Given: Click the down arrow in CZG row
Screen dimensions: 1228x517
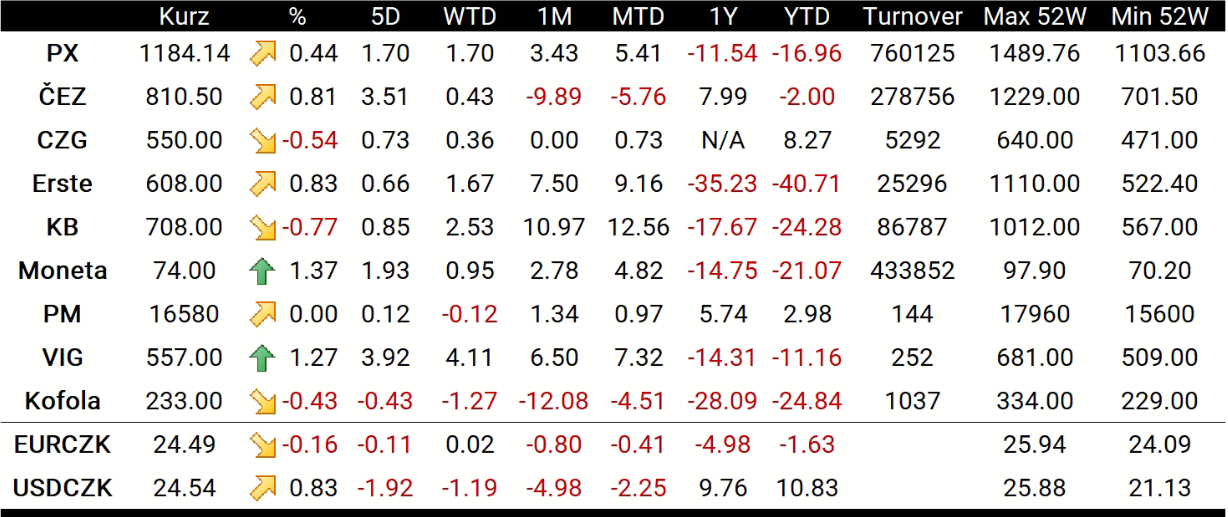Looking at the screenshot, I should 264,141.
